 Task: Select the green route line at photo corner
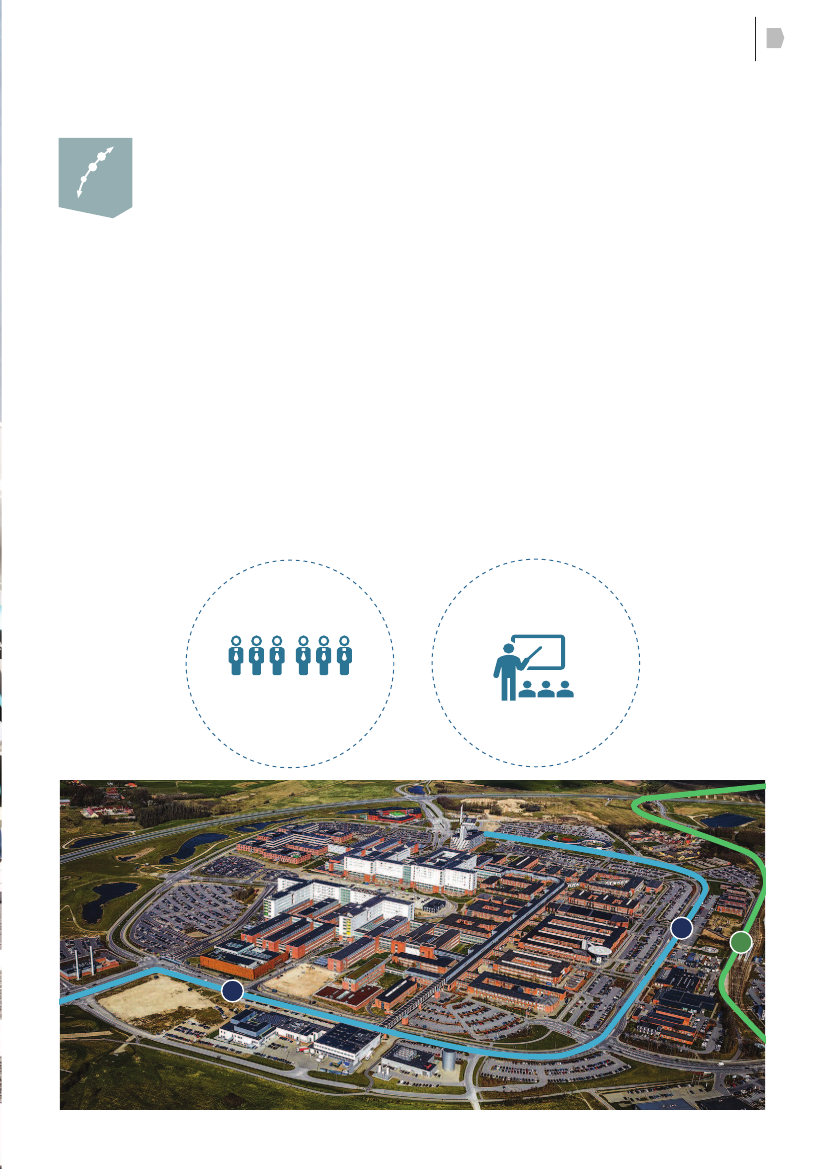click(700, 795)
